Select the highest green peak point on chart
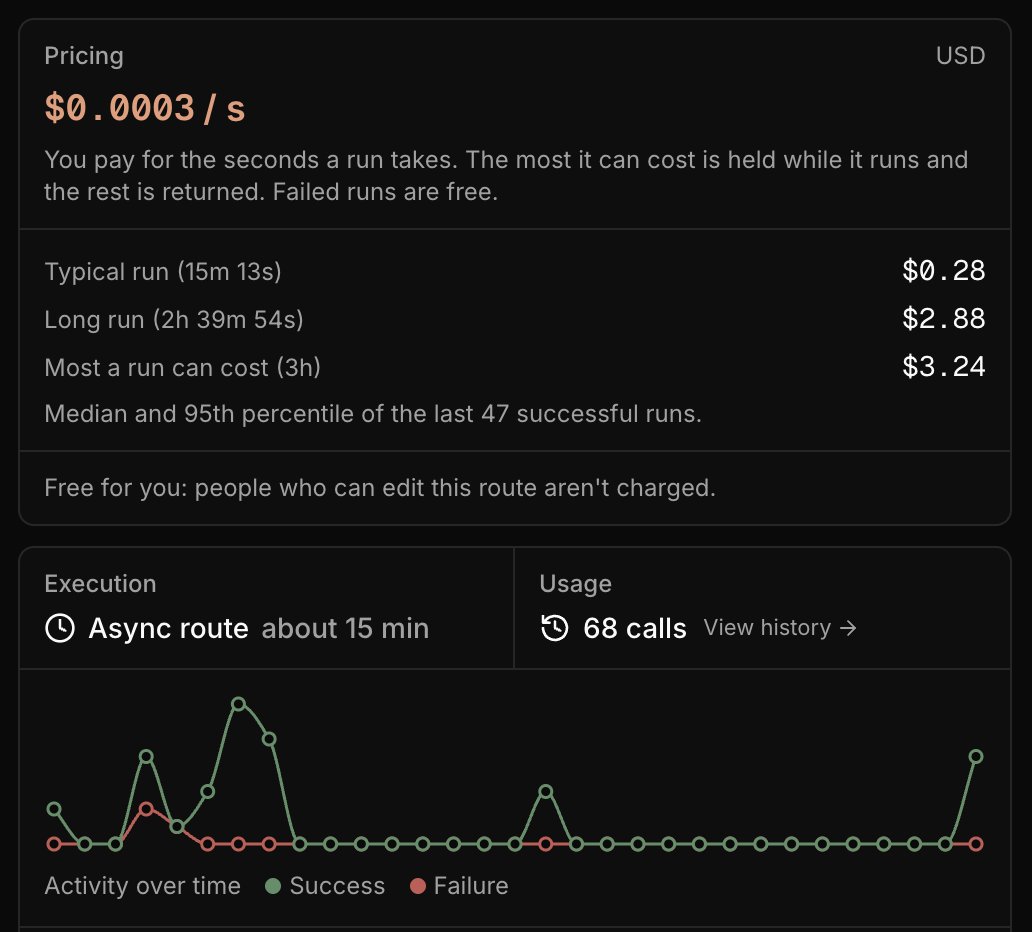 coord(238,704)
